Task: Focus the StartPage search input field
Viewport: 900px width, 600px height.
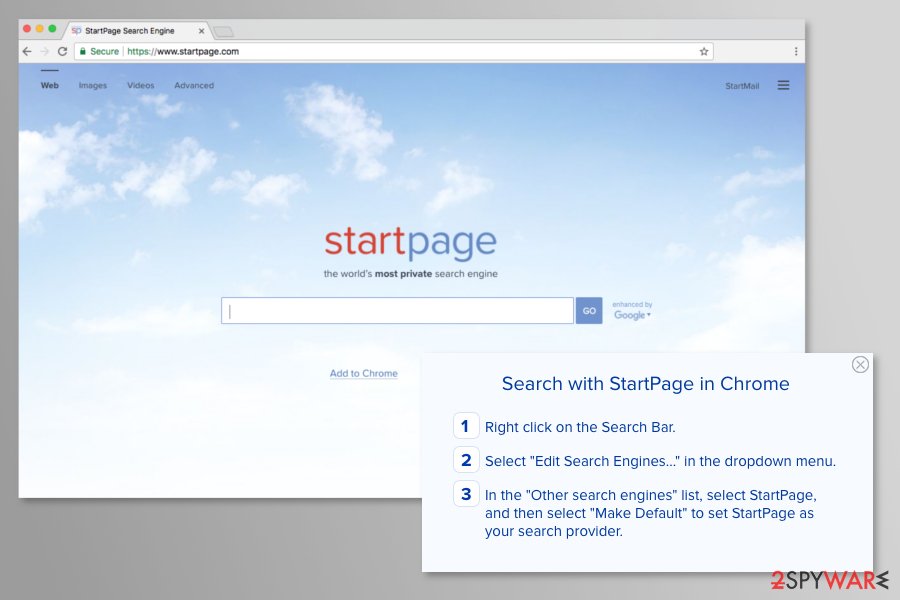Action: point(398,311)
